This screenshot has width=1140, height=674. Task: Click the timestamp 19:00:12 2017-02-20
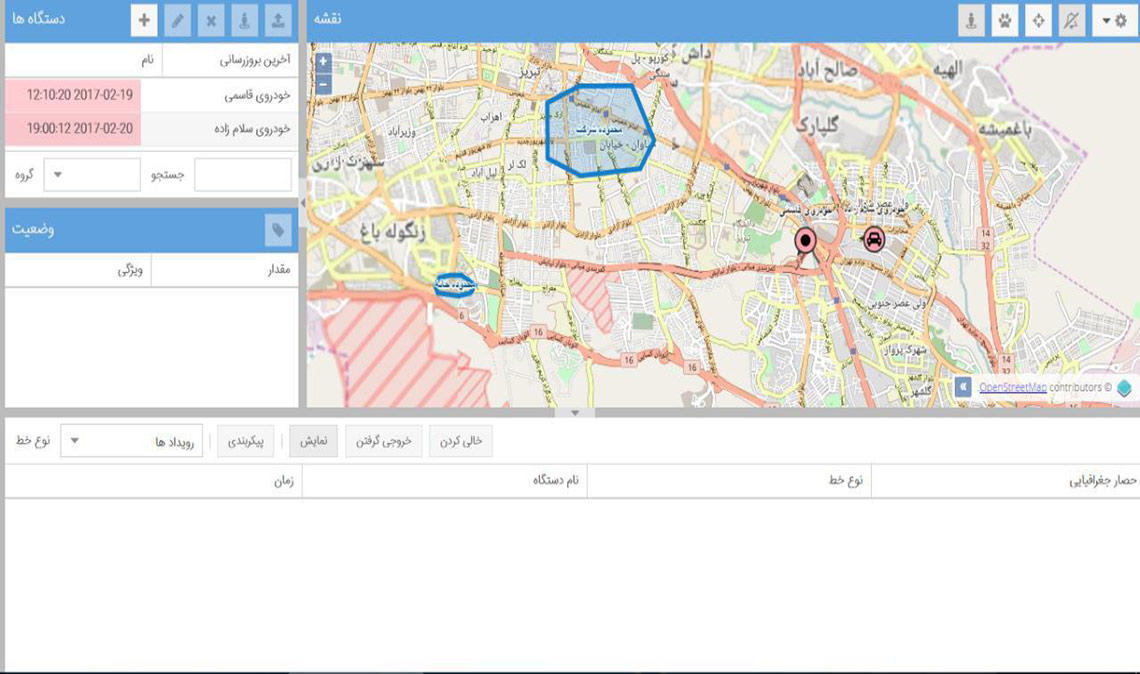[79, 129]
